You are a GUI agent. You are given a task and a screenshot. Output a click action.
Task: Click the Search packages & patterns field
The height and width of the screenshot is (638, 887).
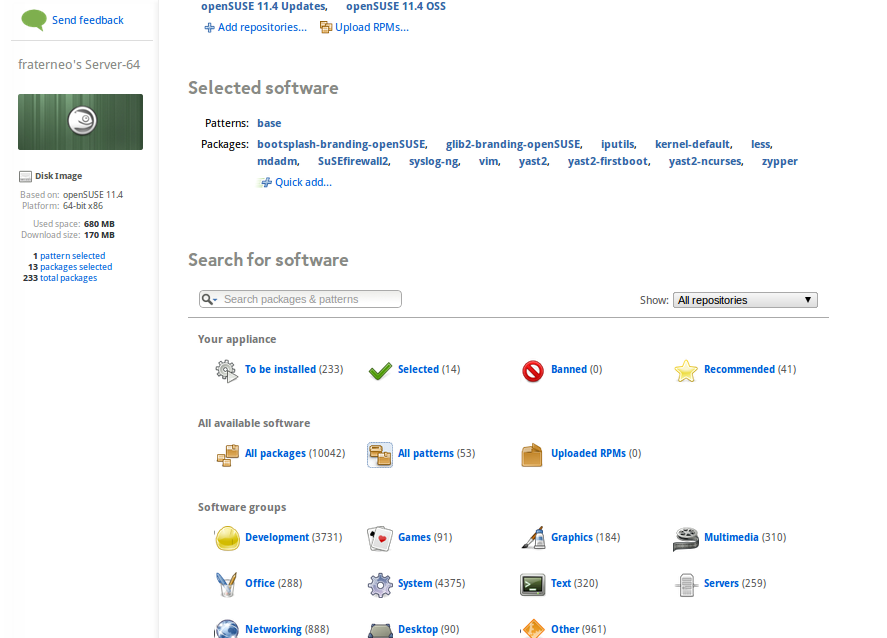pos(300,299)
